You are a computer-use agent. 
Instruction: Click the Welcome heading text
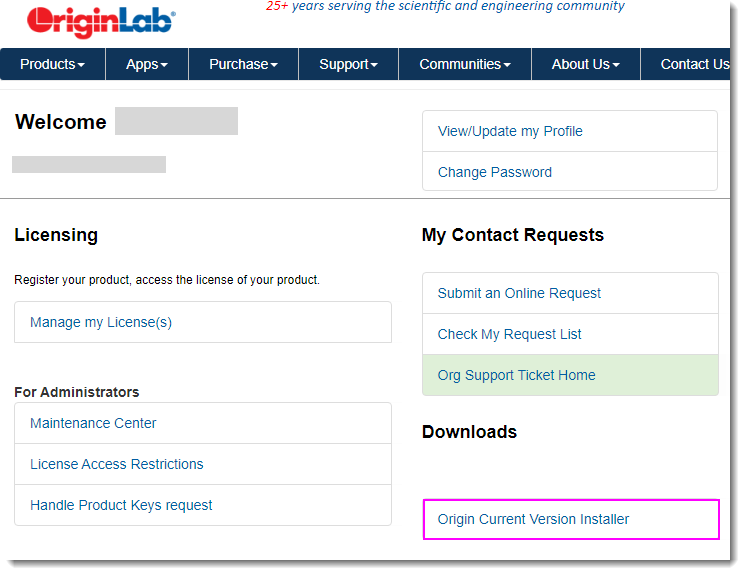tap(61, 122)
